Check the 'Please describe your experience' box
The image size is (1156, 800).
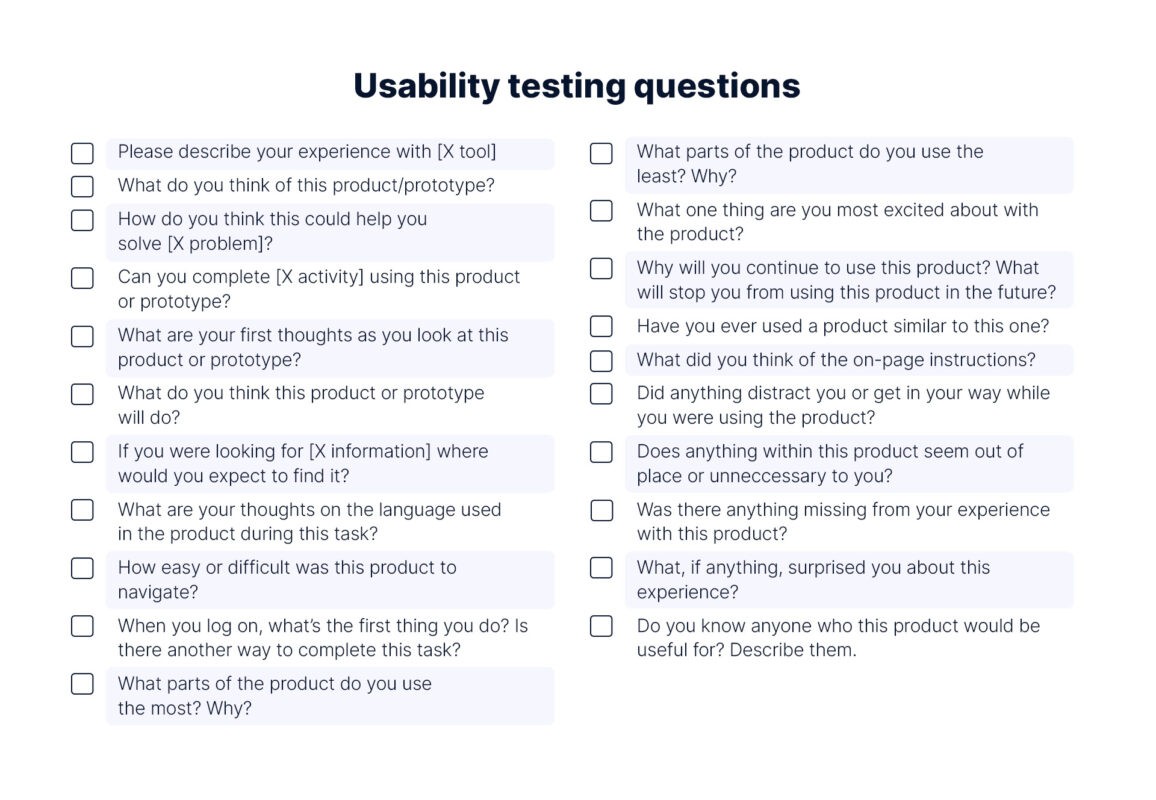(82, 153)
